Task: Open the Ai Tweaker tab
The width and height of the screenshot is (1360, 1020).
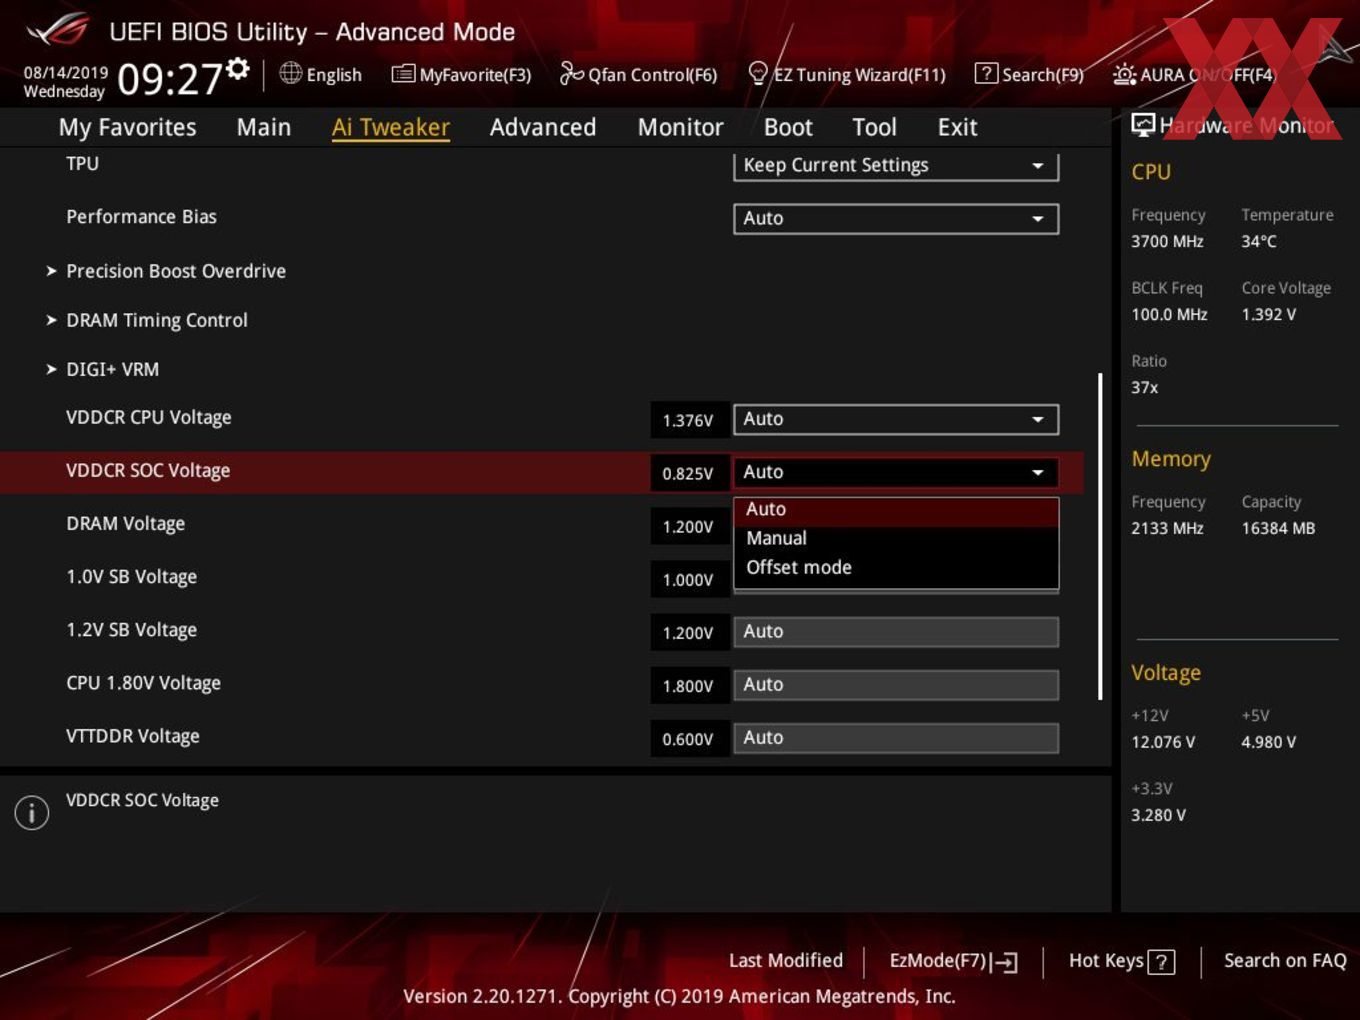Action: click(x=391, y=127)
